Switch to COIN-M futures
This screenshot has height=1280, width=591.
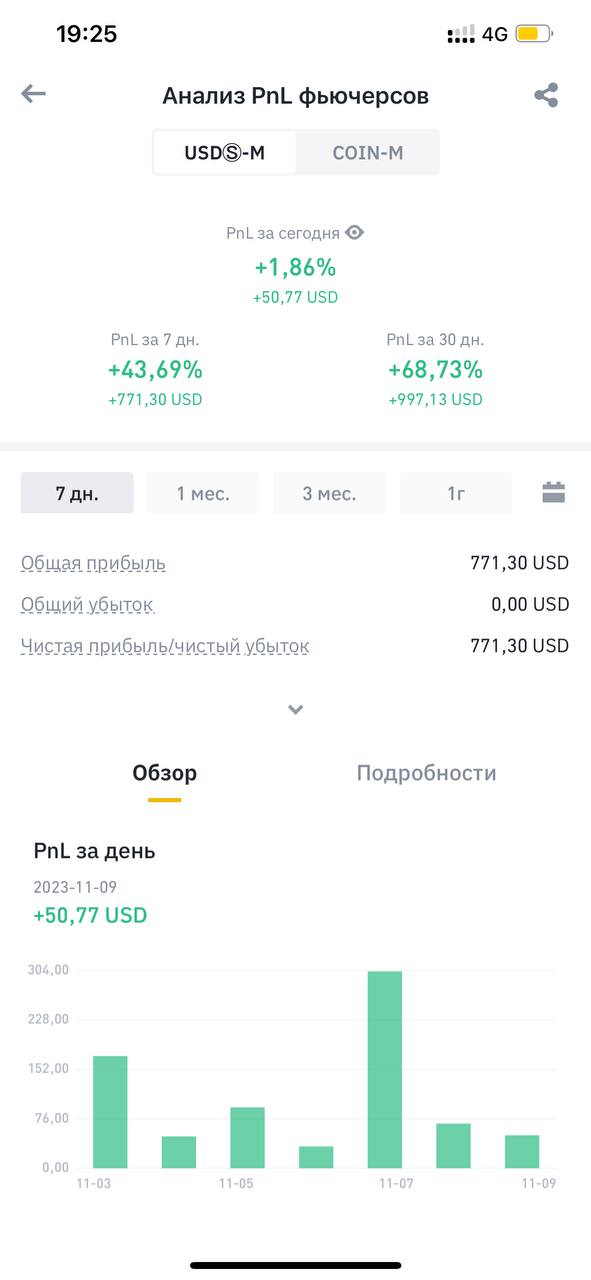pos(368,153)
